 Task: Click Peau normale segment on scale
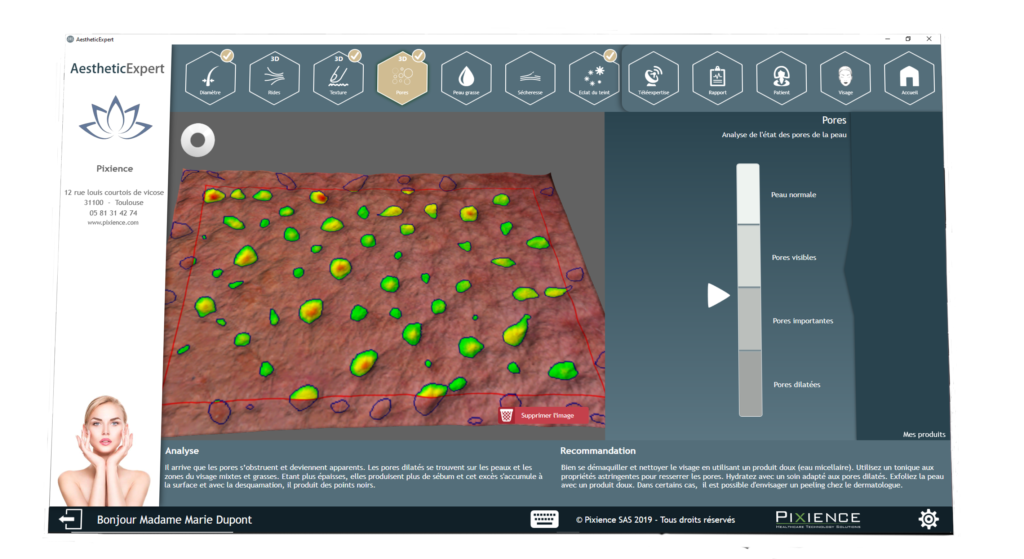[x=748, y=195]
